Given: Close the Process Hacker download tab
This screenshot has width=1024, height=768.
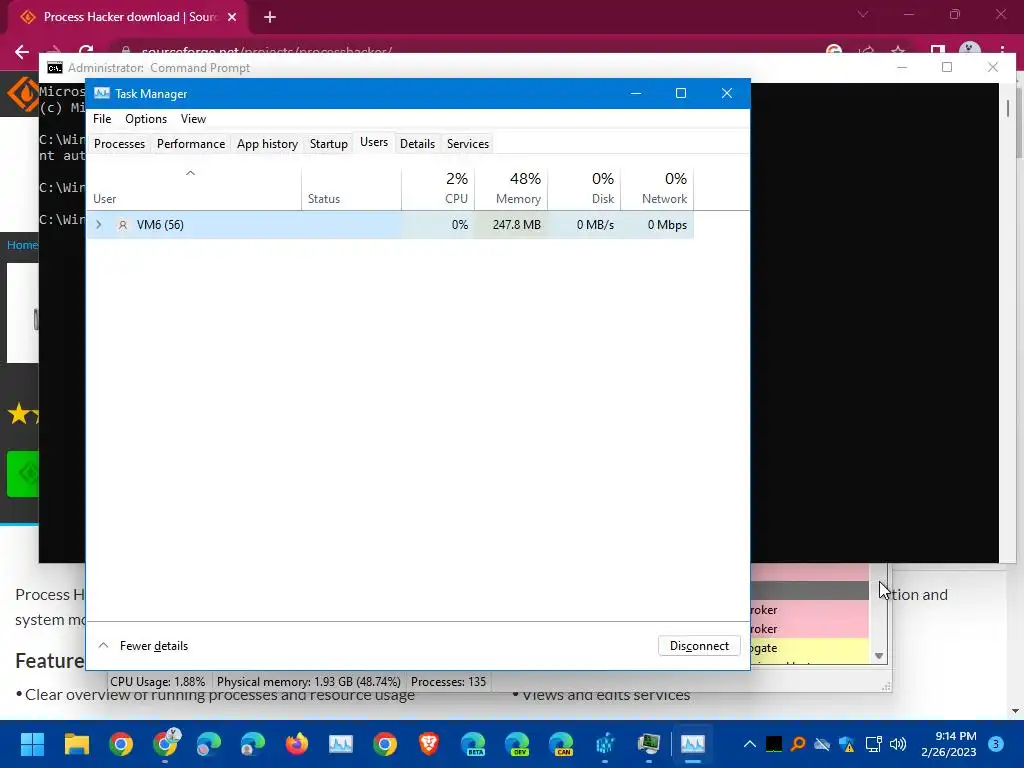Looking at the screenshot, I should tap(232, 18).
